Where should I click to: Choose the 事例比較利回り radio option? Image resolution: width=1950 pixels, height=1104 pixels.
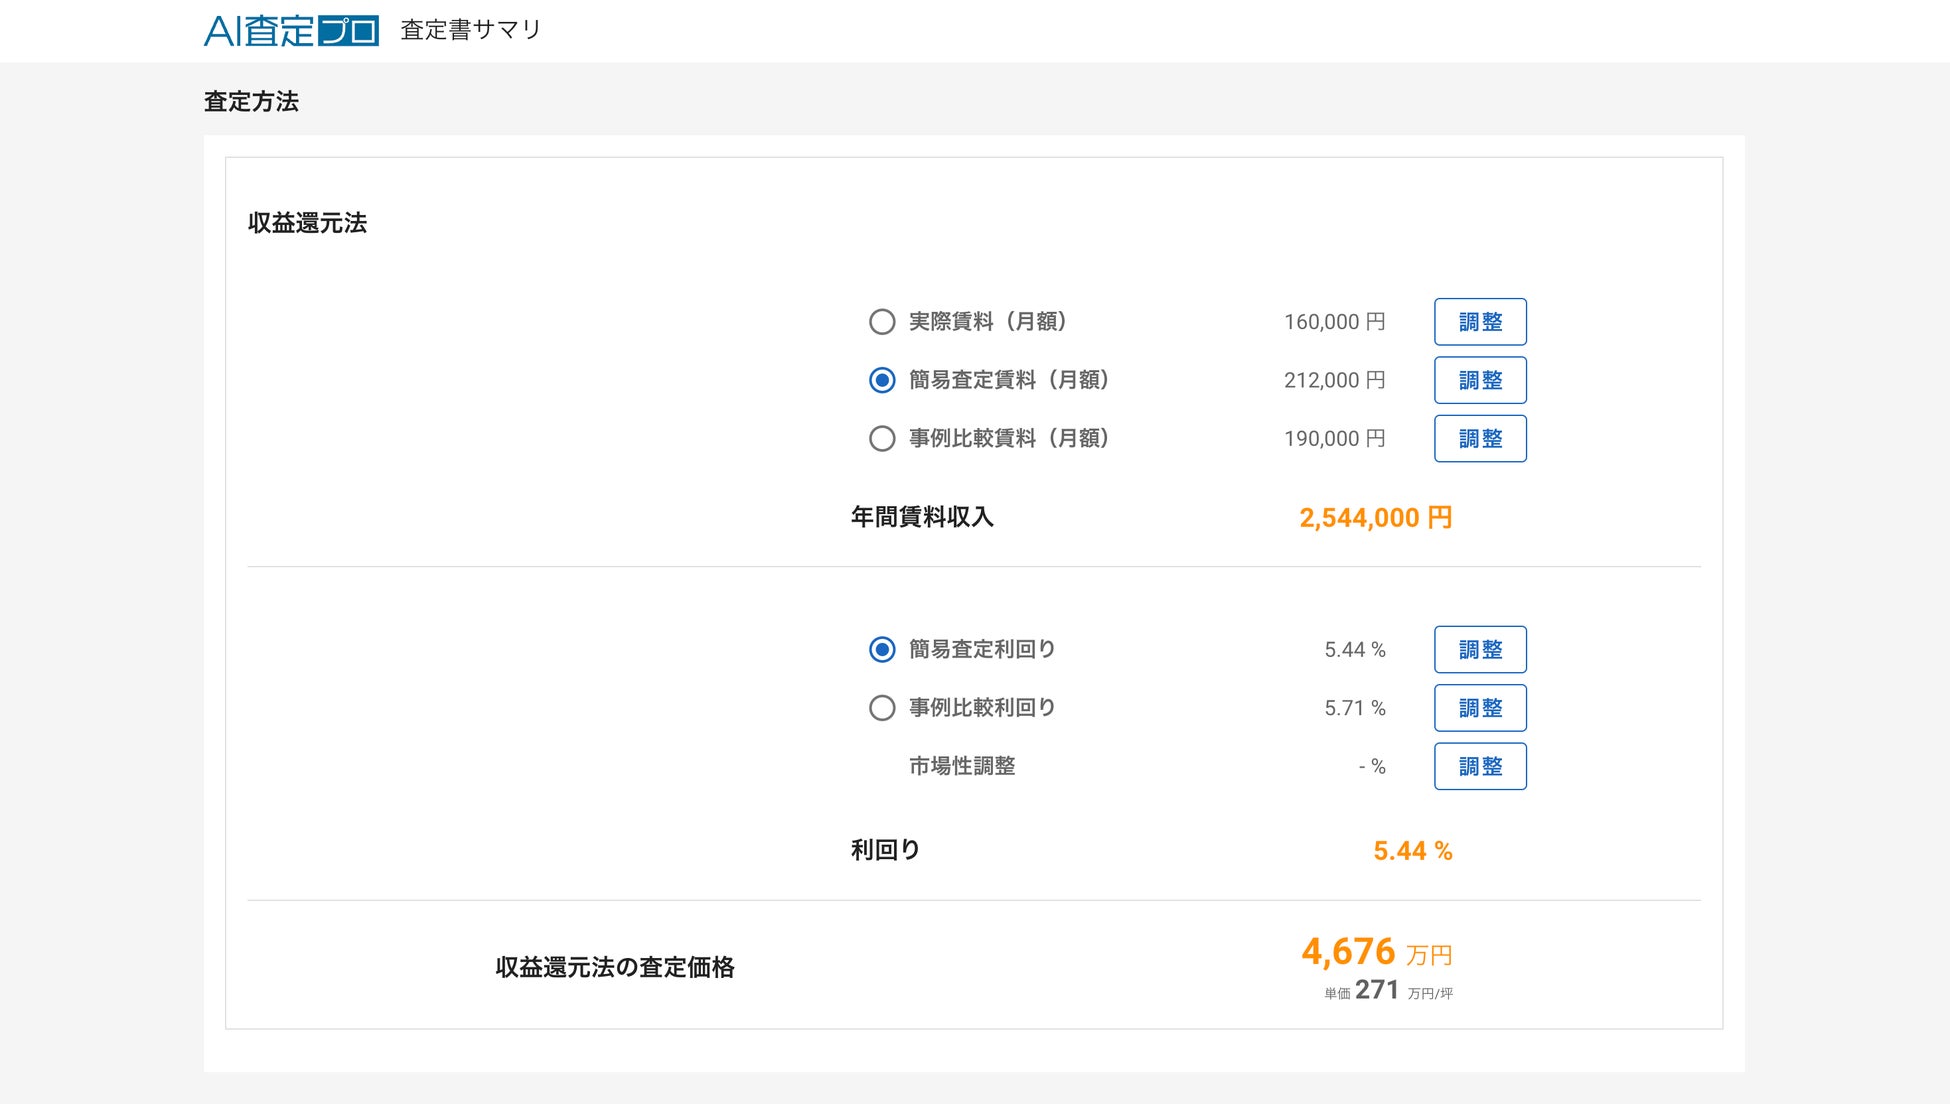coord(882,708)
